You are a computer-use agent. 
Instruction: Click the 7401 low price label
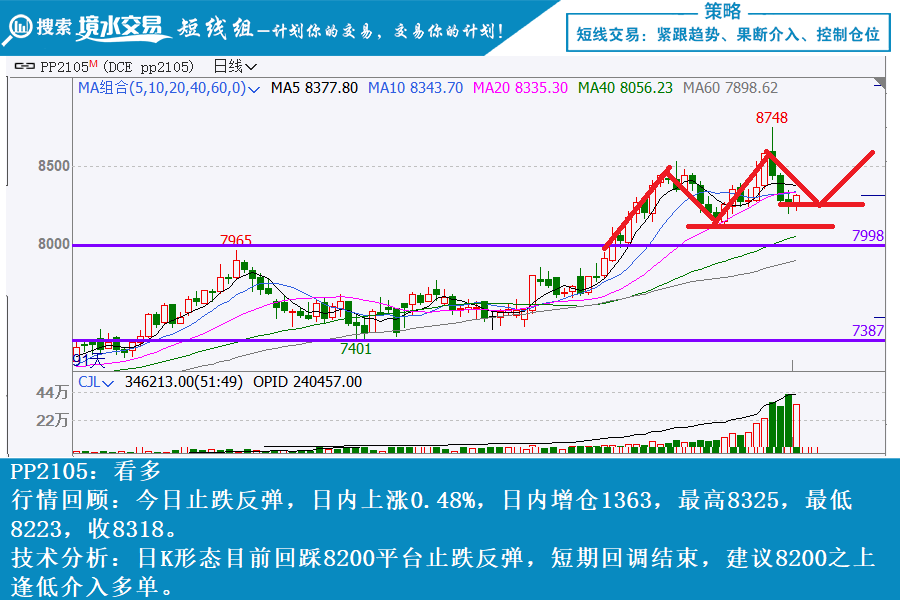point(356,348)
